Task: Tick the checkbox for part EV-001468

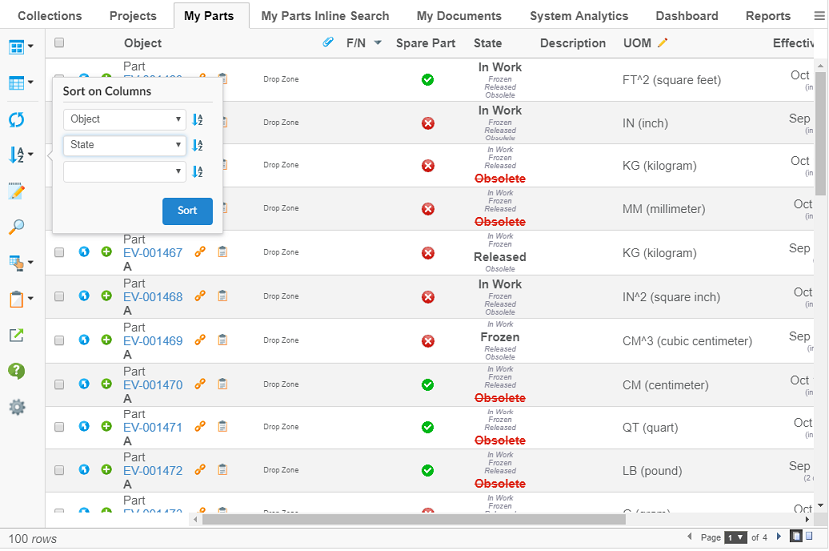Action: point(59,297)
